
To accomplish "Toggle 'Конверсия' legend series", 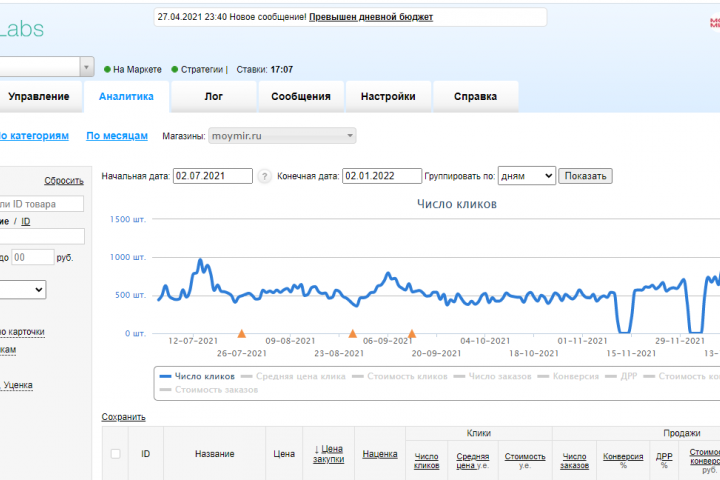I will tap(568, 376).
